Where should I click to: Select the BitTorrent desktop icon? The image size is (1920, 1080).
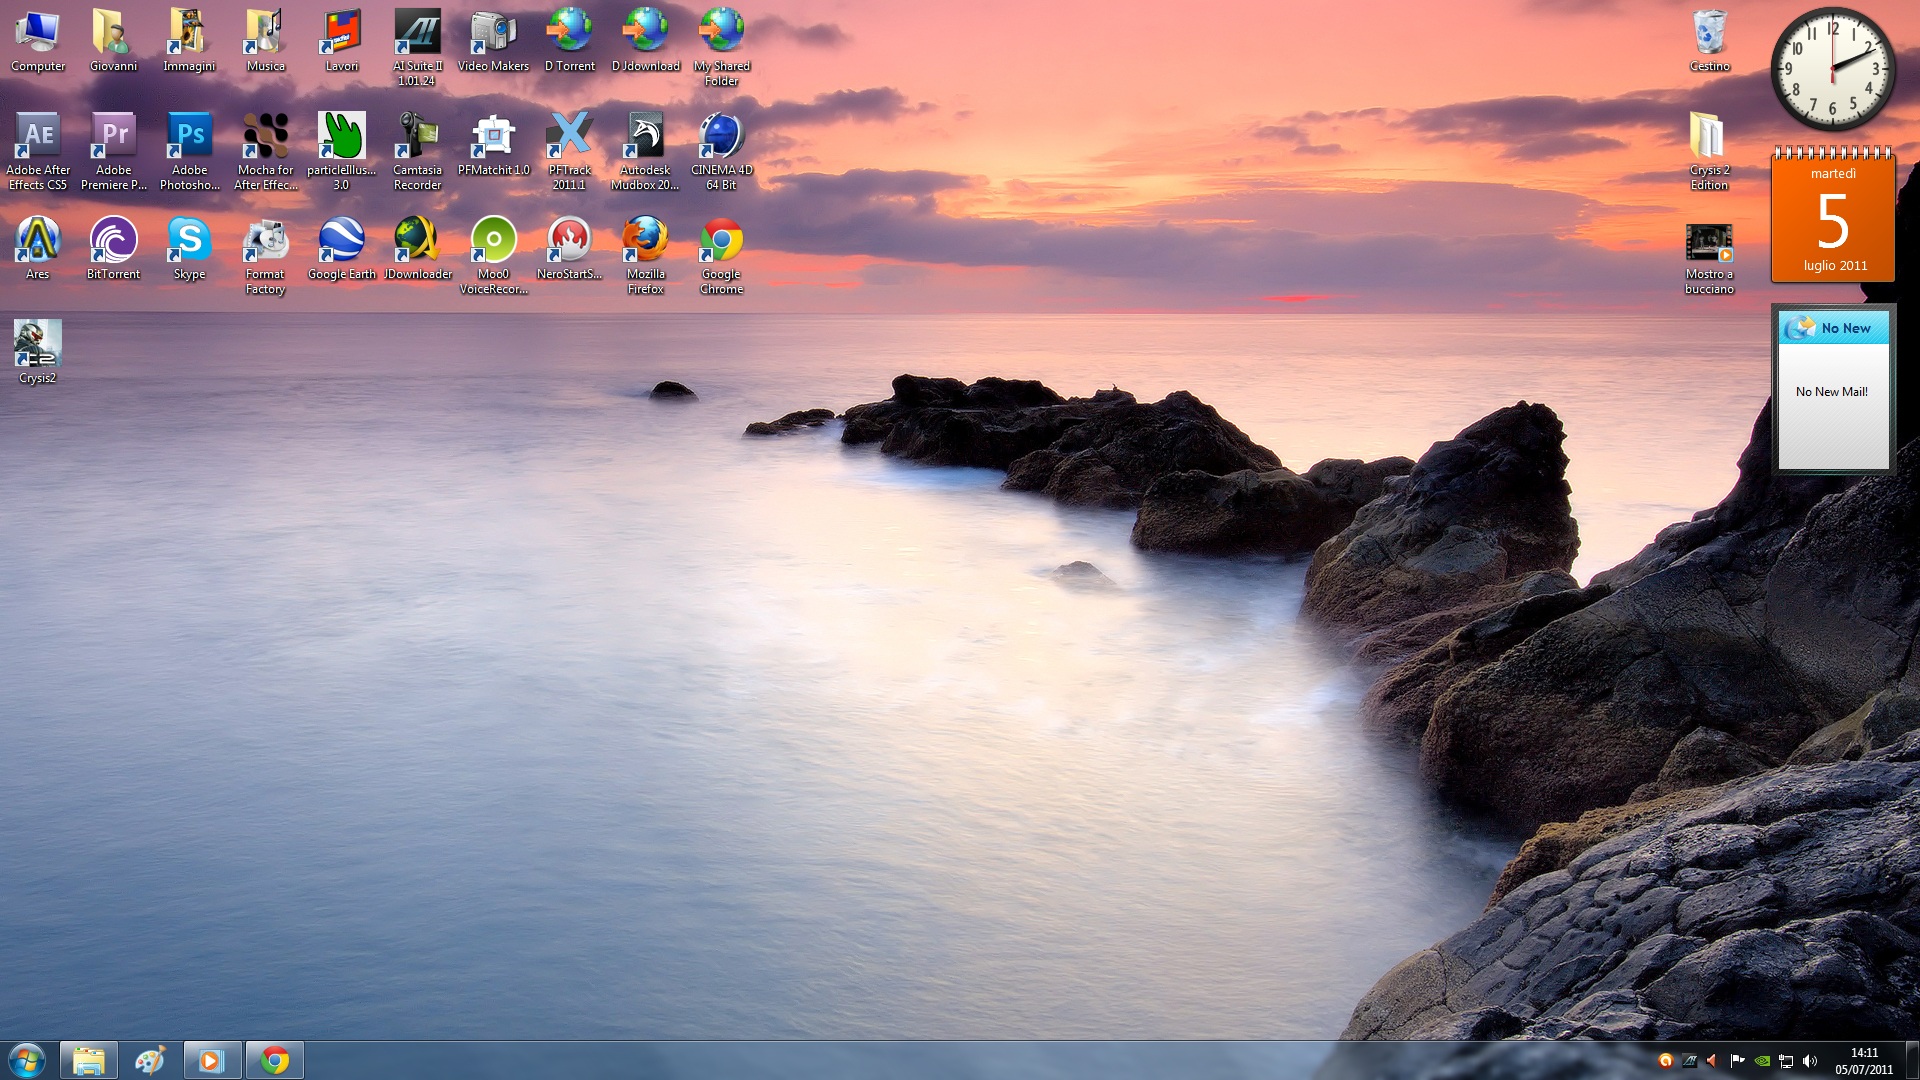coord(113,242)
